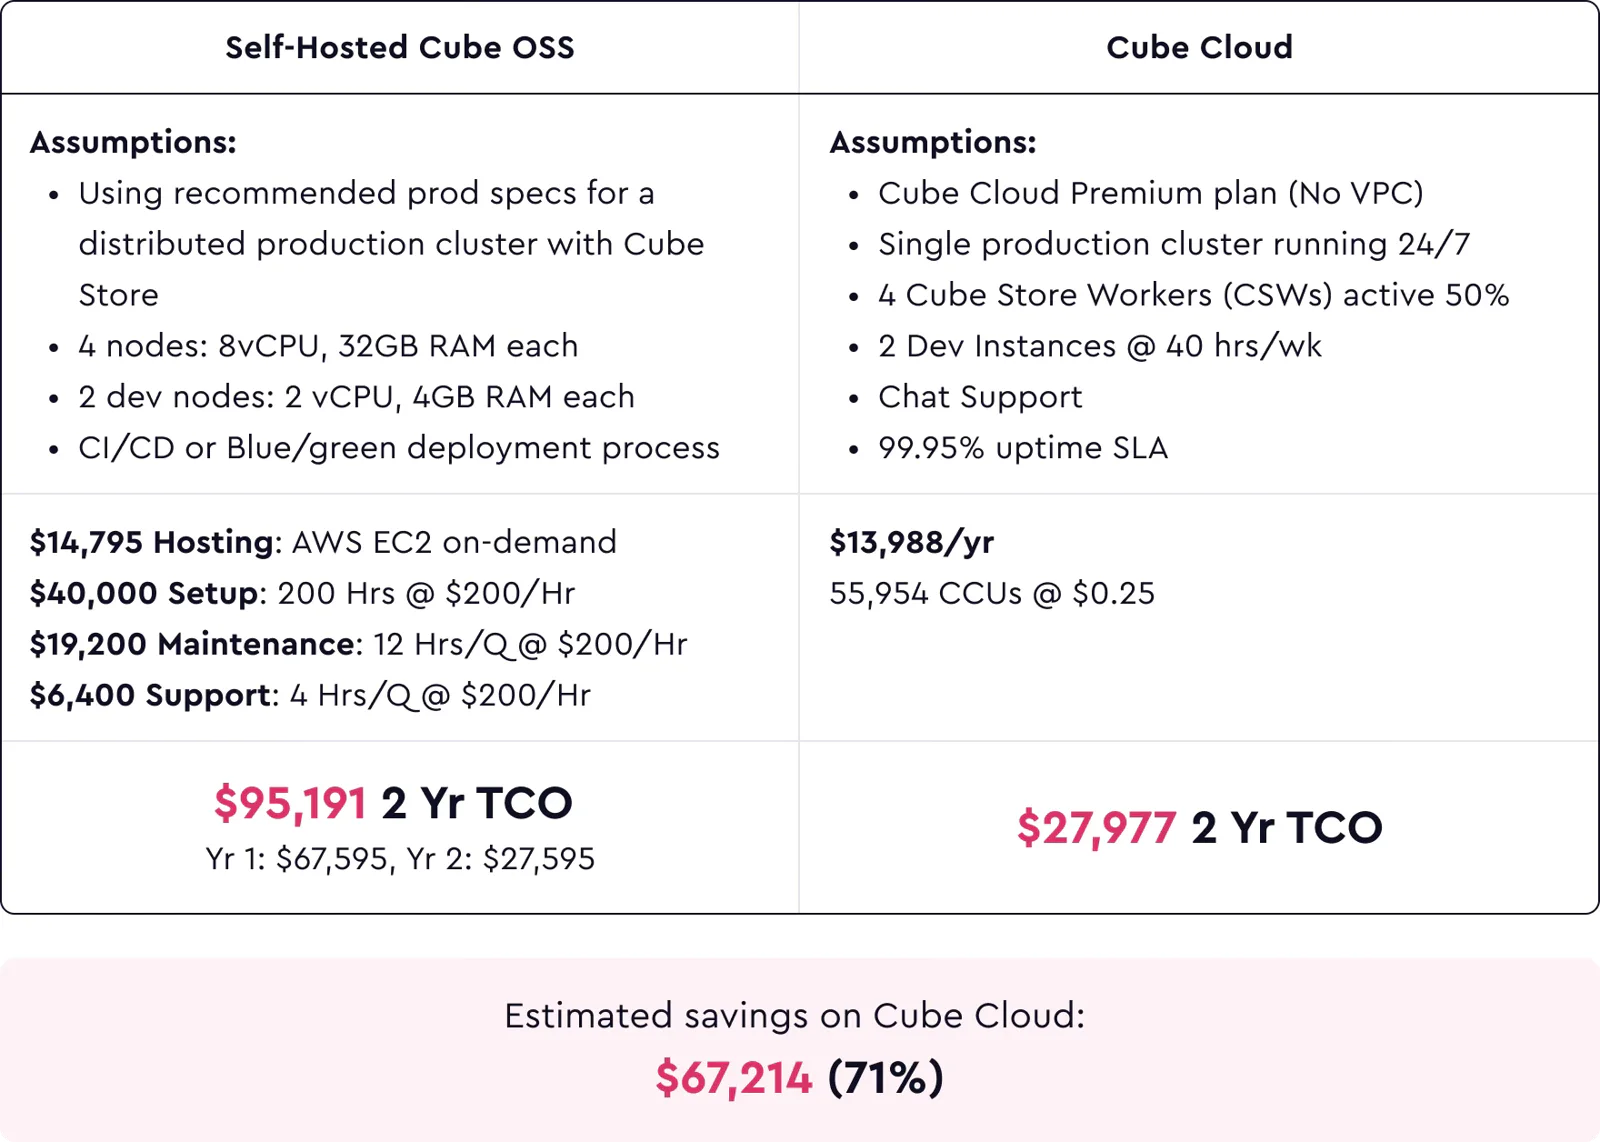Select the left column Assumptions heading

[x=133, y=142]
